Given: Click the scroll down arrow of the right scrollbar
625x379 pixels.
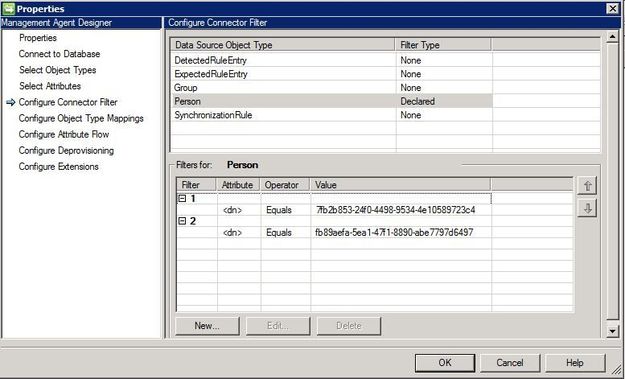Looking at the screenshot, I should pos(612,331).
